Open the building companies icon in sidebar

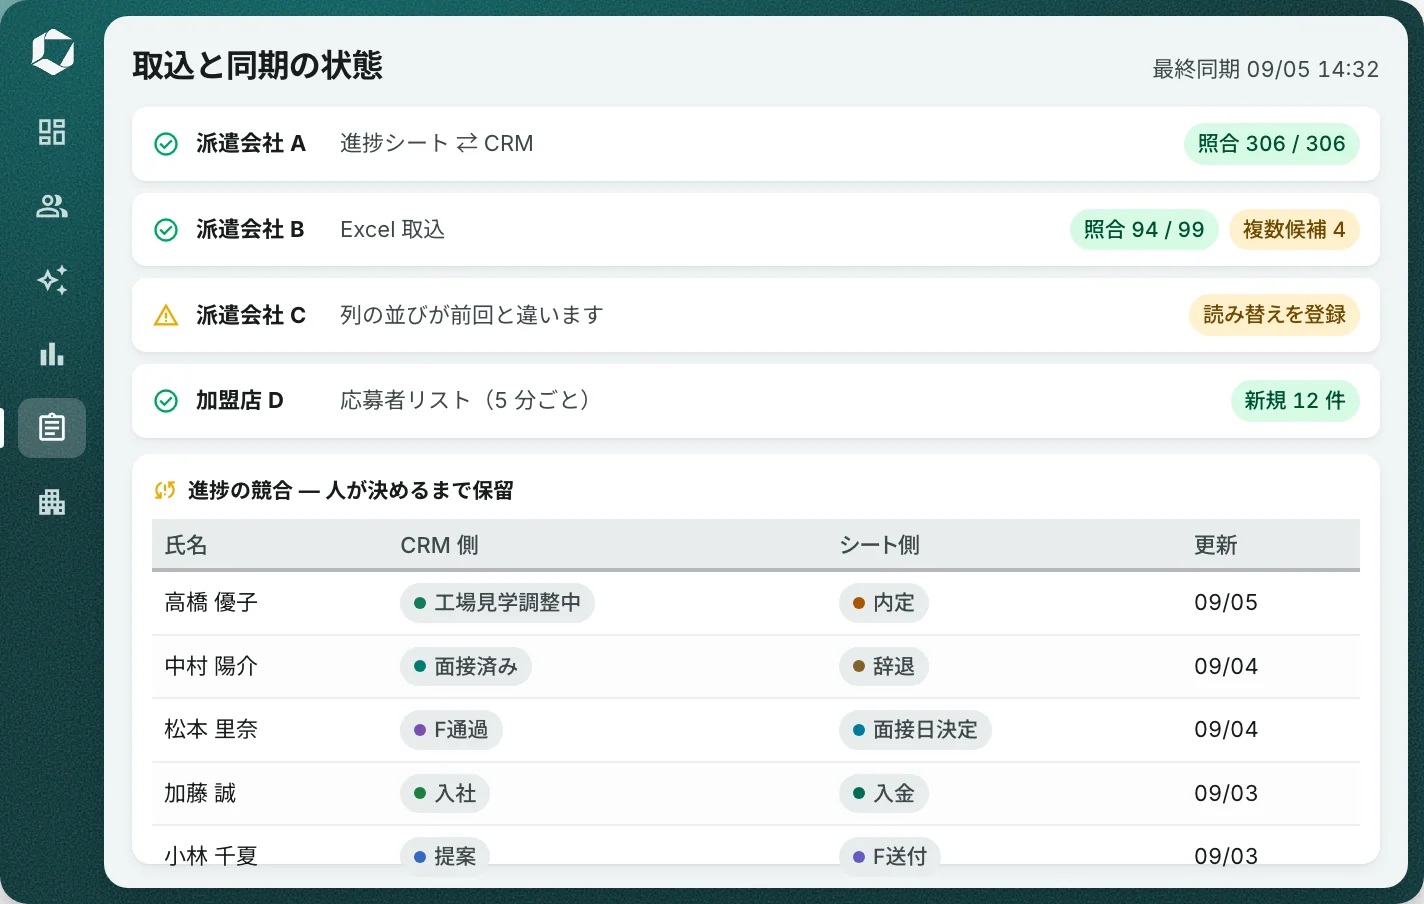tap(52, 502)
